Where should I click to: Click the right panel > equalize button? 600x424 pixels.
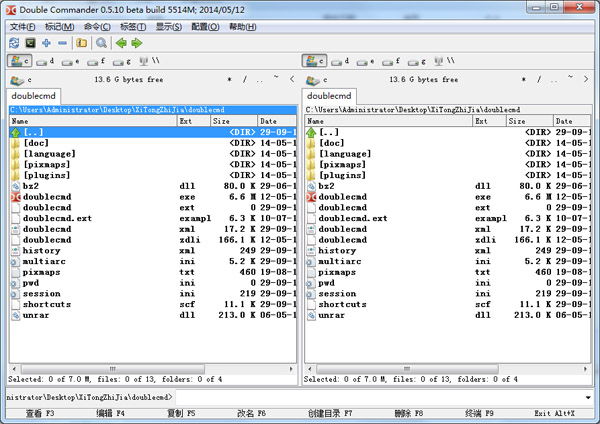pos(586,79)
